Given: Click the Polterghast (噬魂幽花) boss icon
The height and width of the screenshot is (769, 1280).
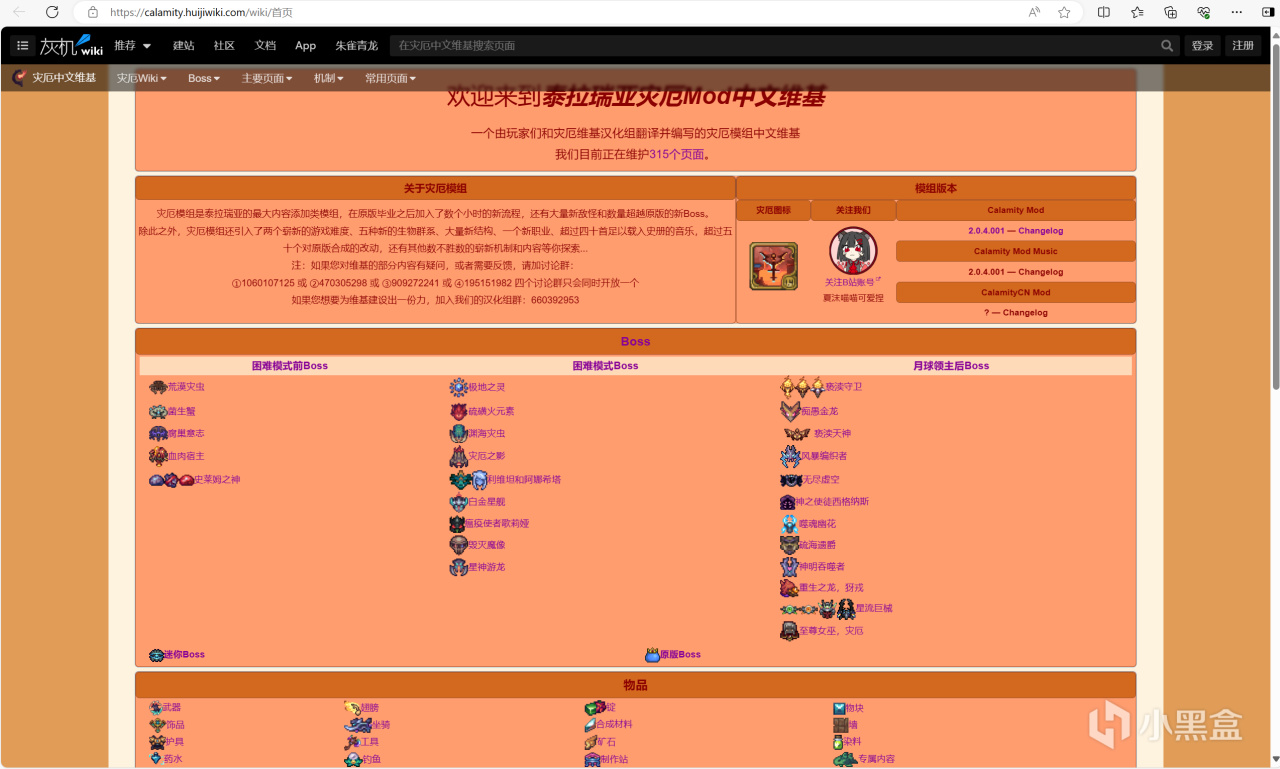Looking at the screenshot, I should tap(790, 524).
